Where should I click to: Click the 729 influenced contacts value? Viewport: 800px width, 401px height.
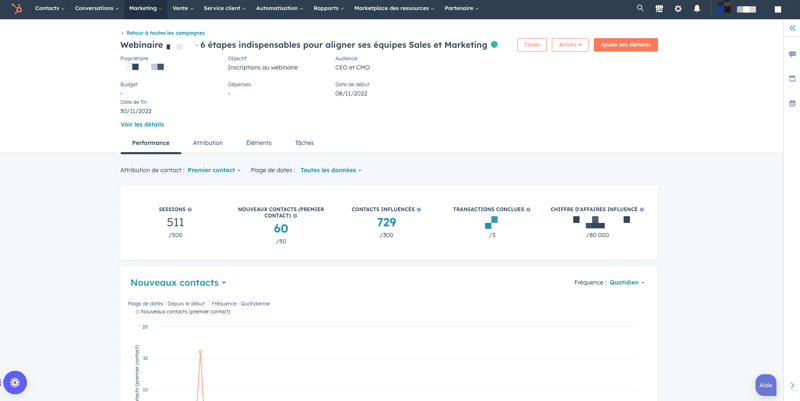pyautogui.click(x=386, y=222)
